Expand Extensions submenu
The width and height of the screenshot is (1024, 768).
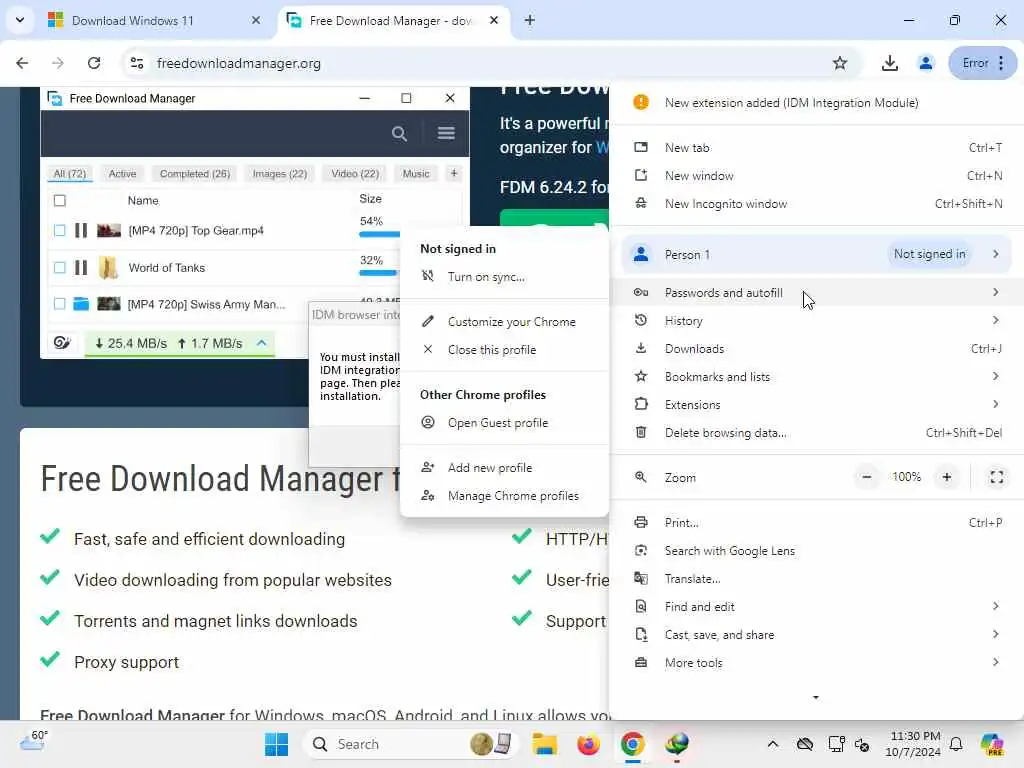(x=817, y=405)
